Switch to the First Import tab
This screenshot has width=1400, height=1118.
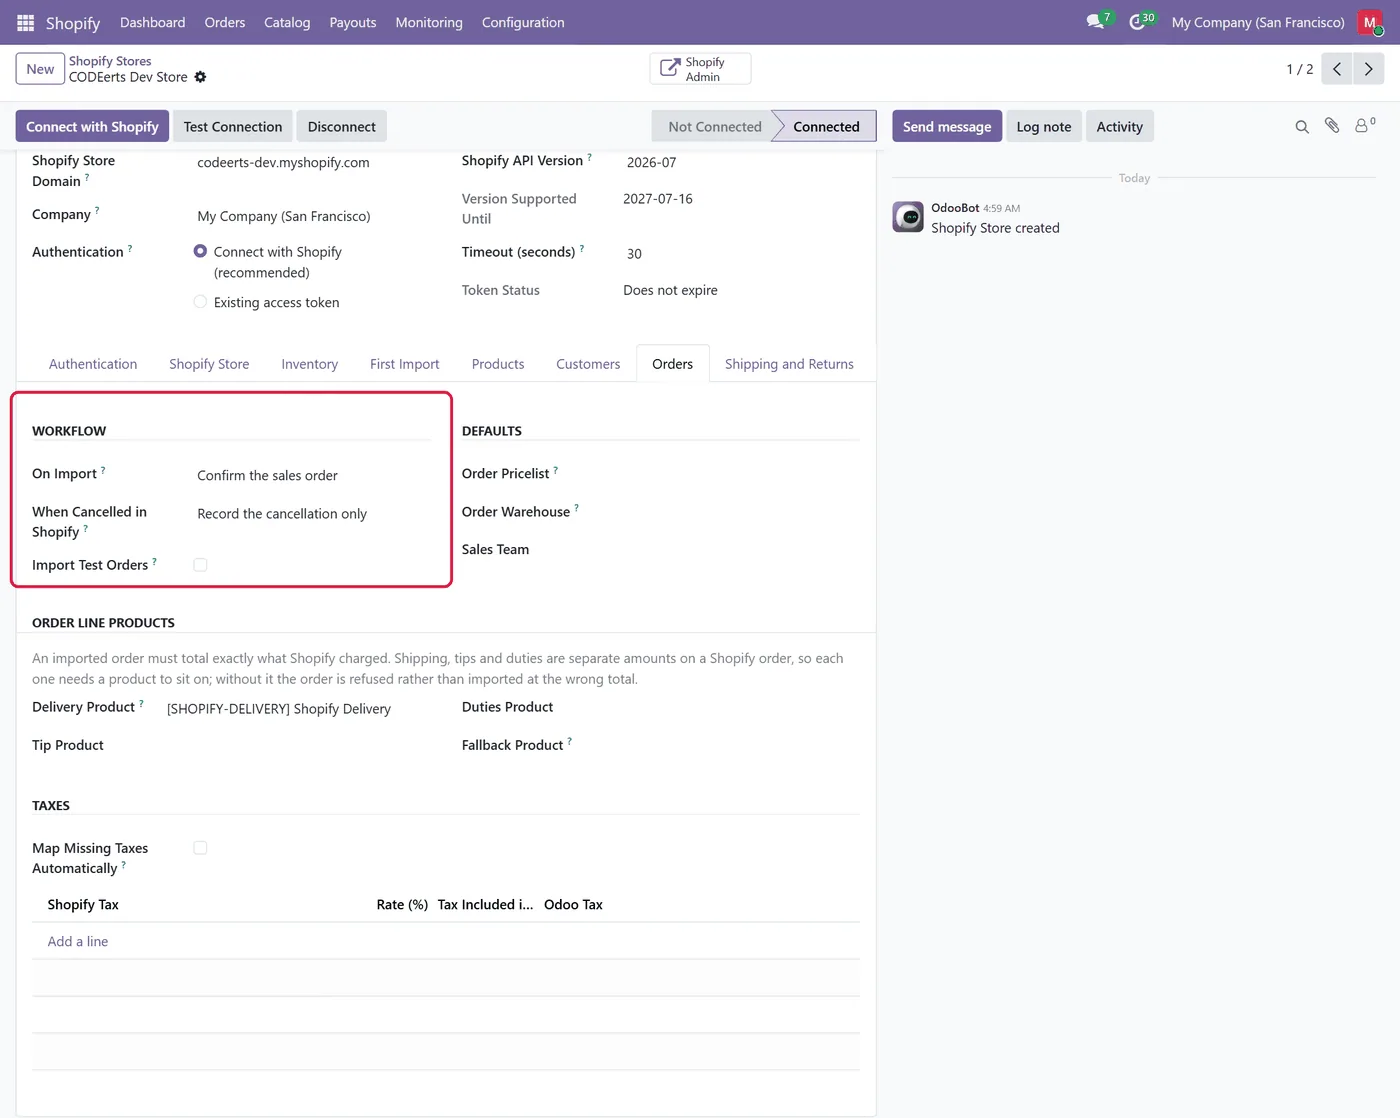click(405, 364)
